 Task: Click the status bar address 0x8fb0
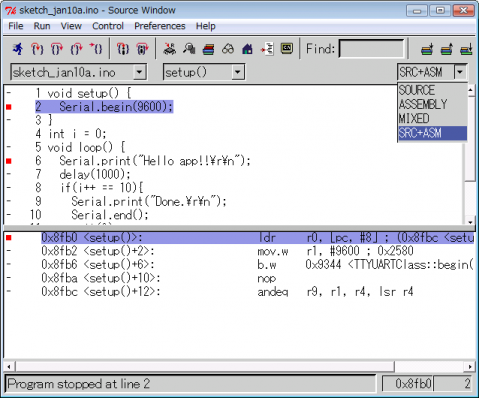413,384
